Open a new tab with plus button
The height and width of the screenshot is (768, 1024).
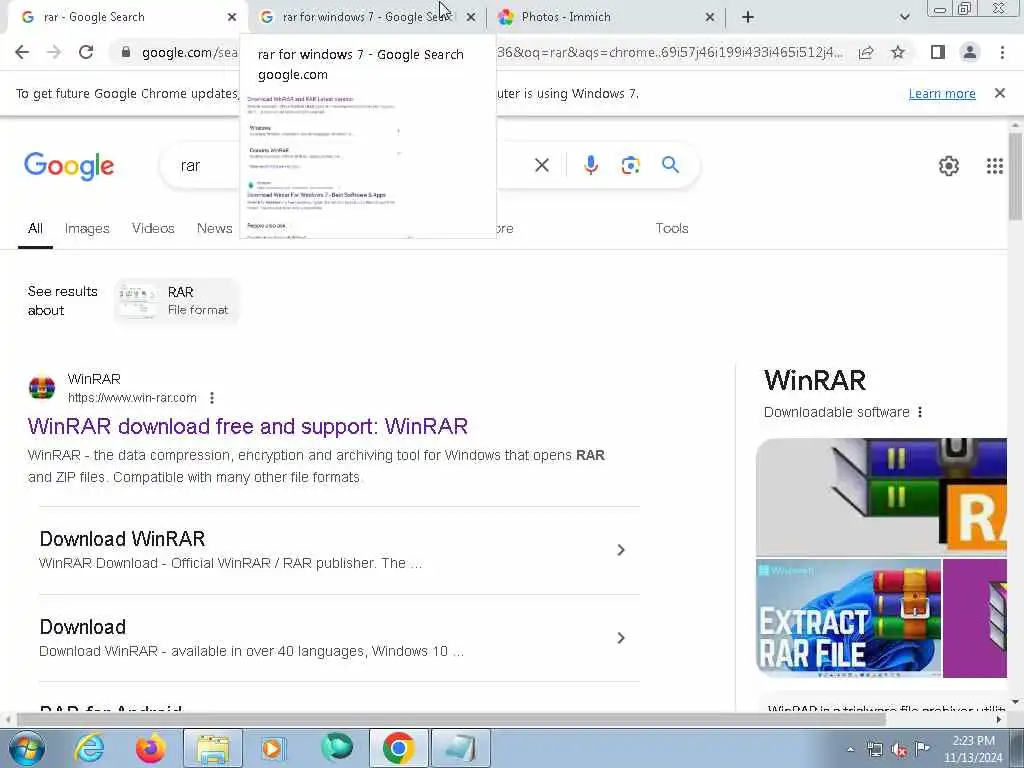(x=748, y=17)
